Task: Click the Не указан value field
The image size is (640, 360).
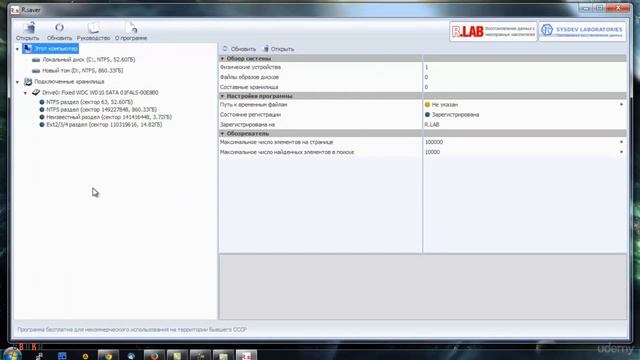Action: (524, 104)
